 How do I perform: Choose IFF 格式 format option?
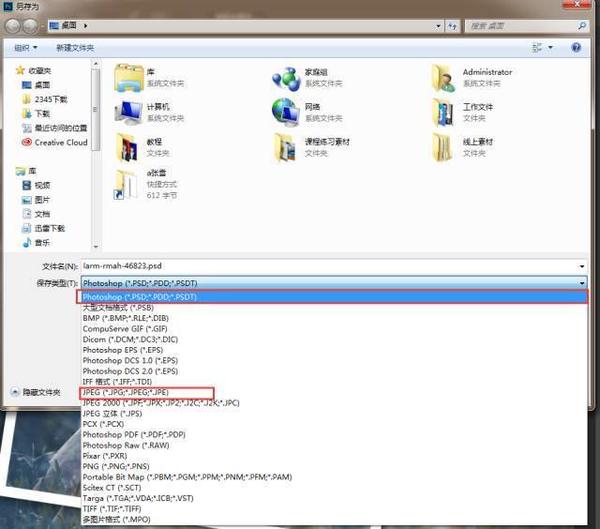(x=334, y=382)
